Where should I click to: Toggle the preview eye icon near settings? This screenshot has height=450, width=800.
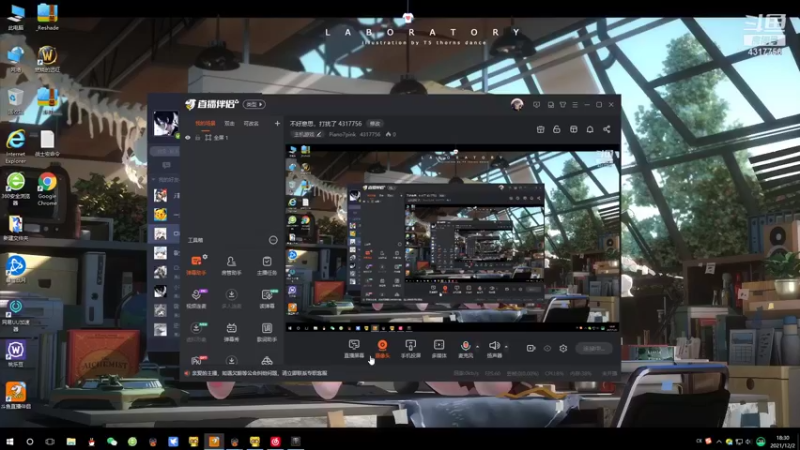tap(547, 348)
